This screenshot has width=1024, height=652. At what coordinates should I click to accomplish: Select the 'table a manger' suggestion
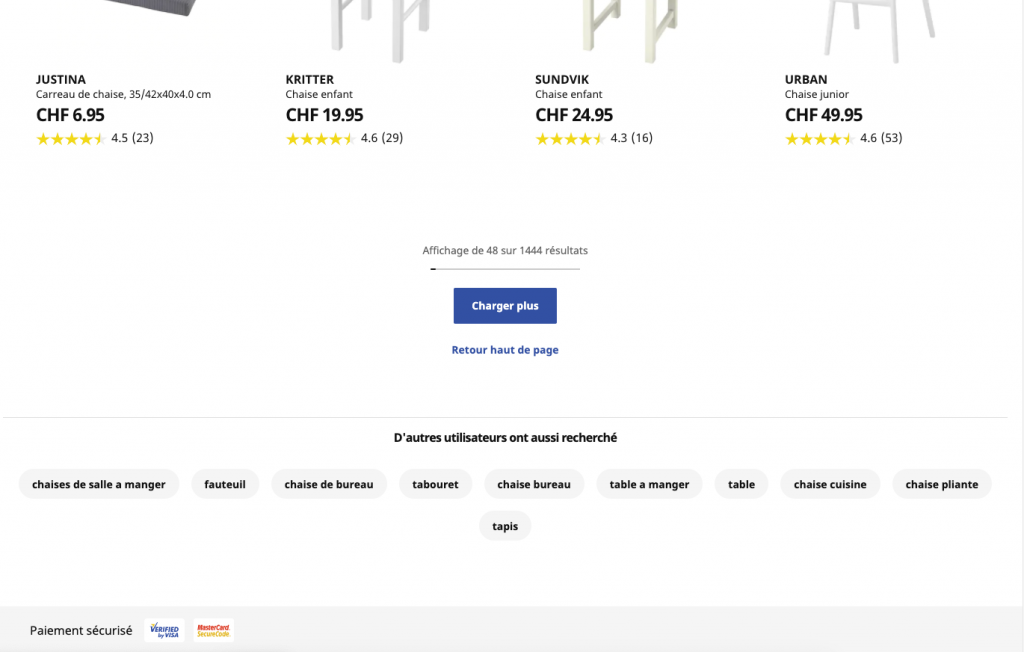(649, 484)
